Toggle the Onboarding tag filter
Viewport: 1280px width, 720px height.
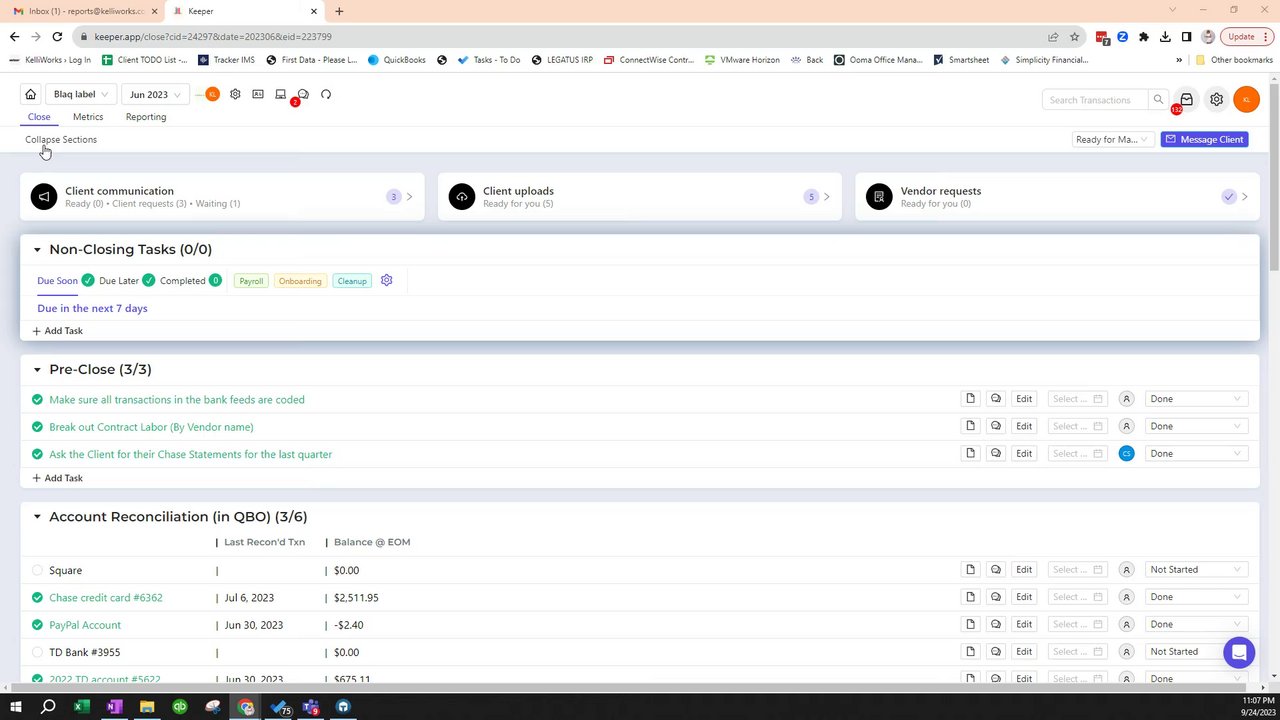pos(300,281)
